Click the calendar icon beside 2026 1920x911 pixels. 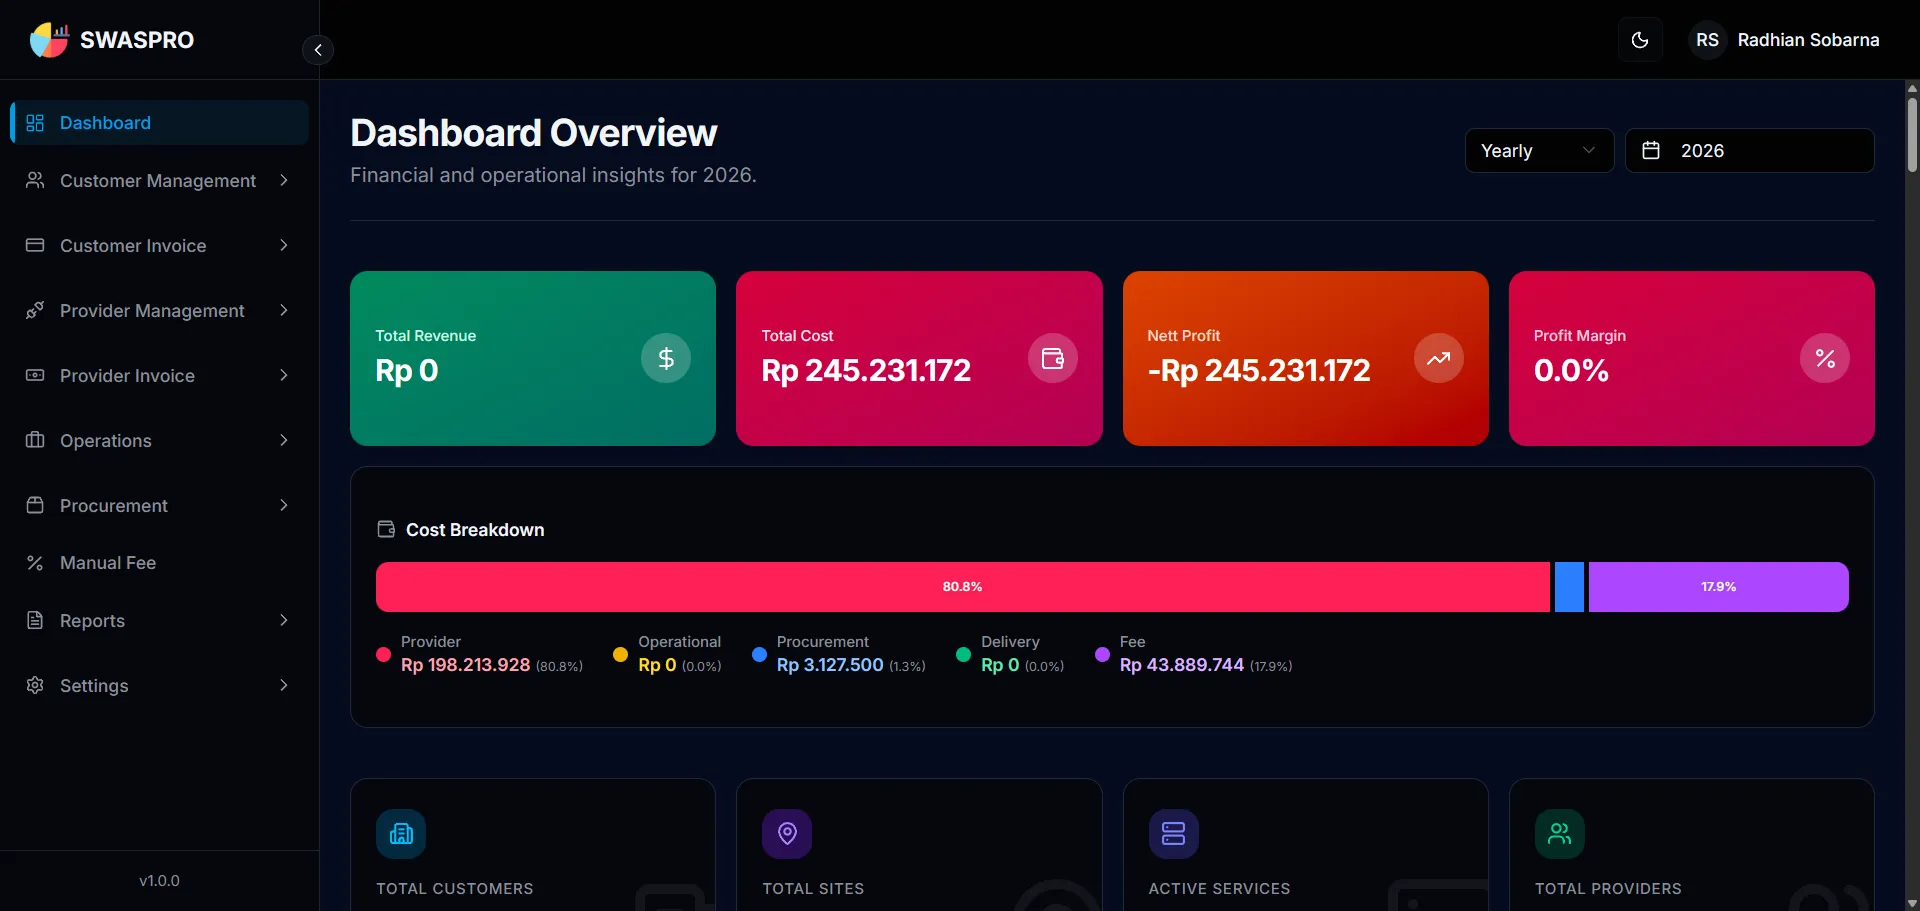point(1651,151)
